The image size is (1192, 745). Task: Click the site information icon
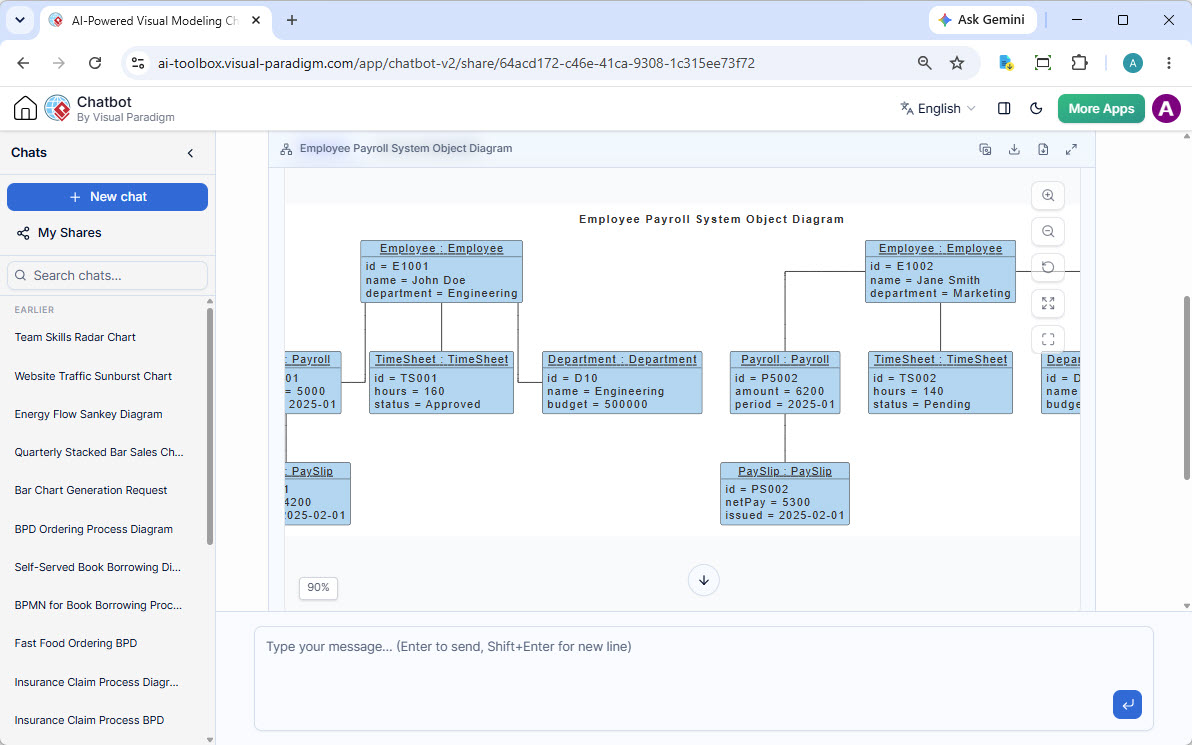(x=138, y=63)
